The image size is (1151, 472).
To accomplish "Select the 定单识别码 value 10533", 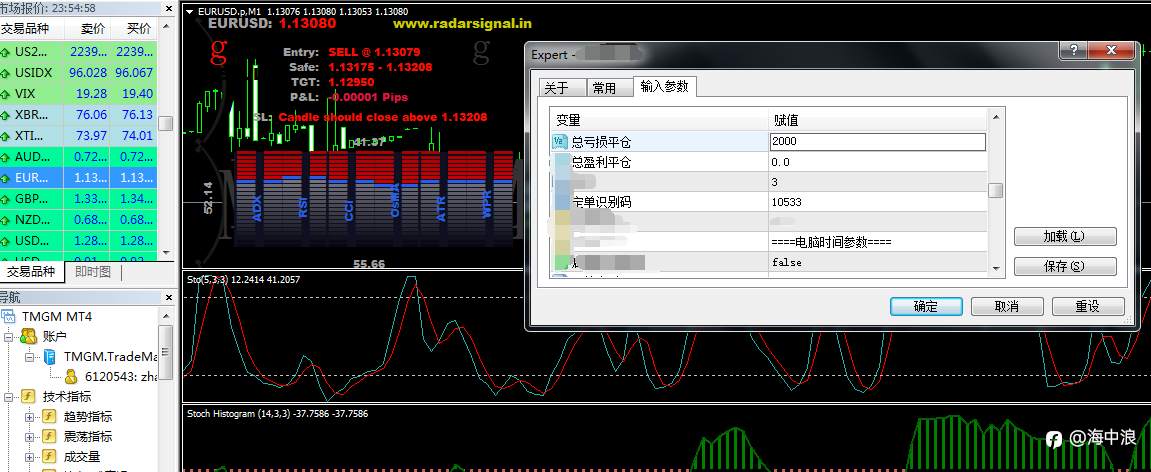I will [x=877, y=202].
